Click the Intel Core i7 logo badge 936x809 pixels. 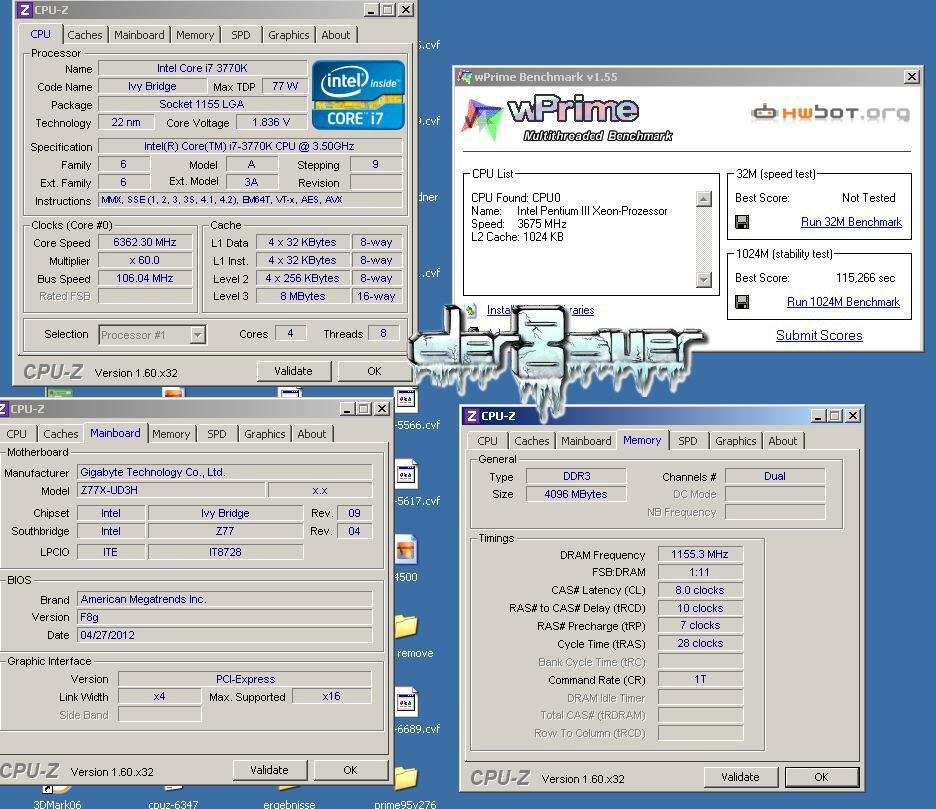click(x=358, y=95)
